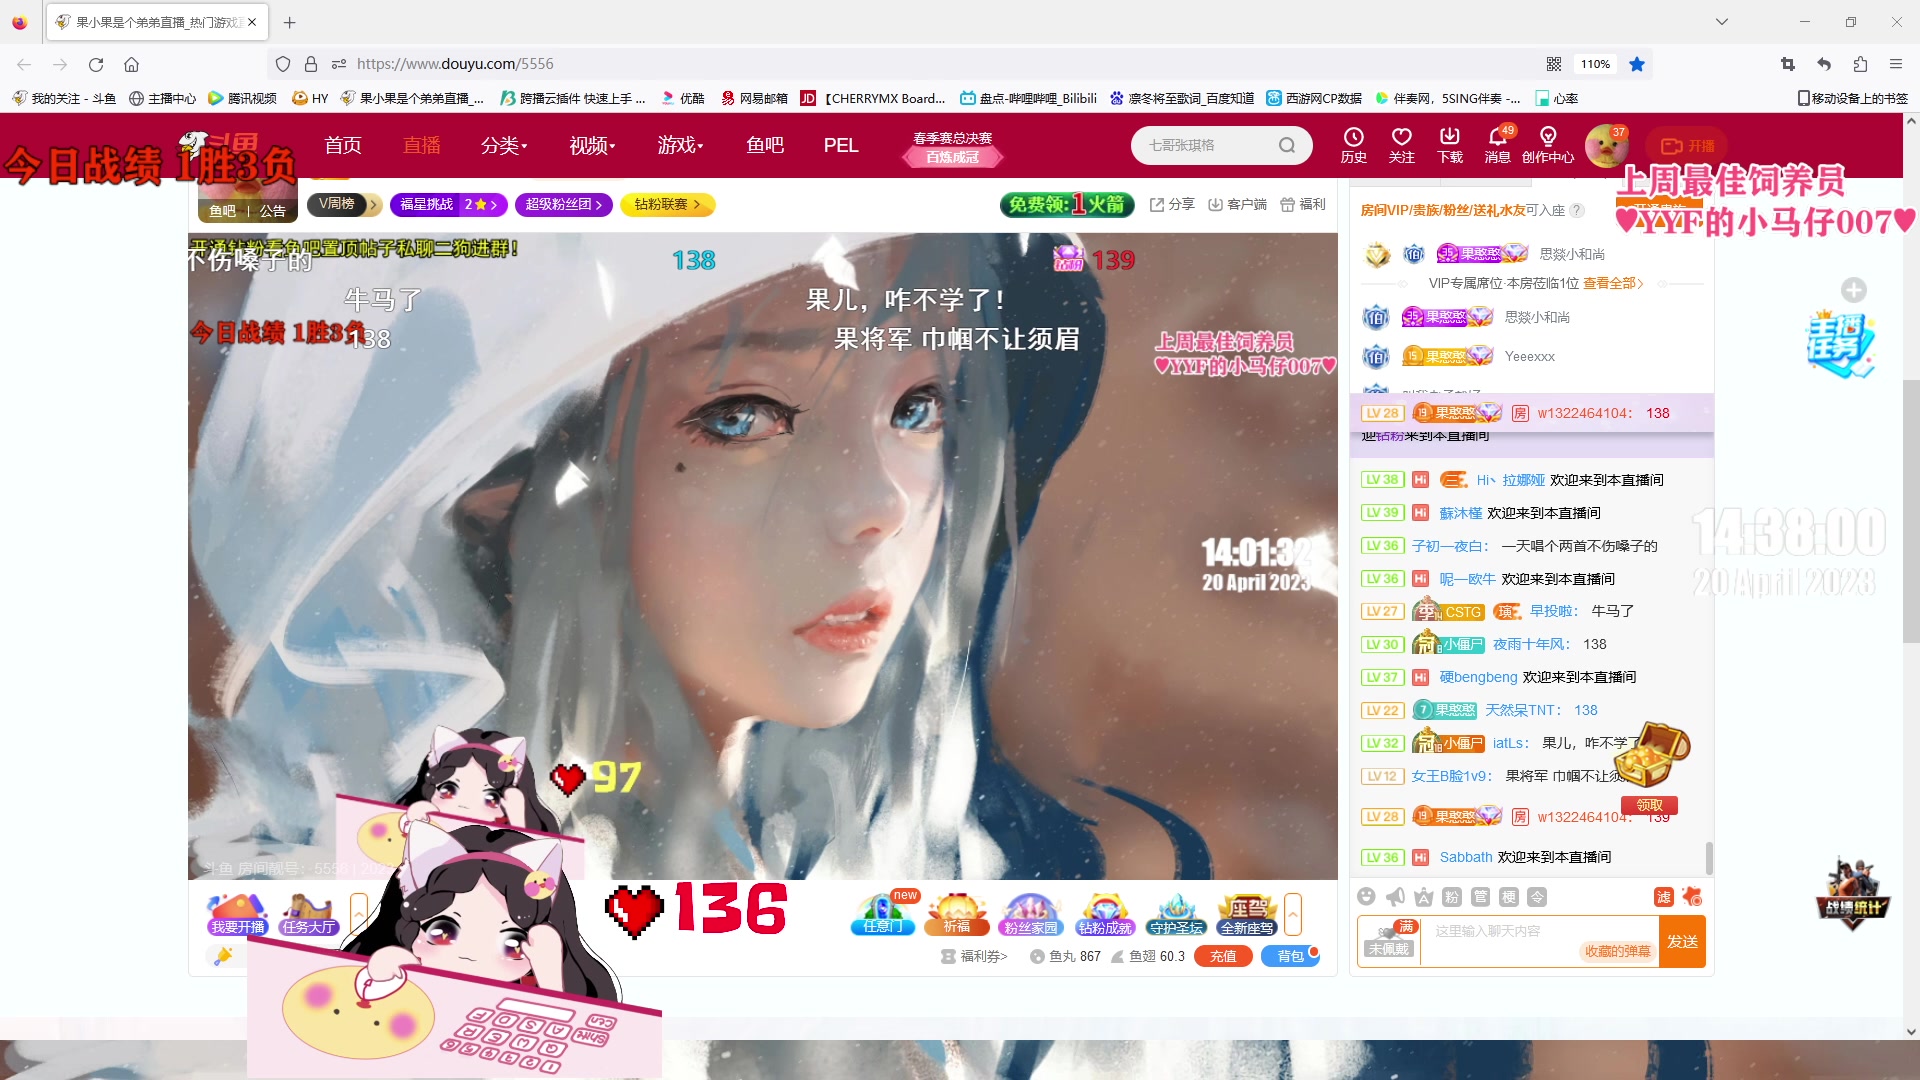Click the page vertical scrollbar

click(1910, 510)
